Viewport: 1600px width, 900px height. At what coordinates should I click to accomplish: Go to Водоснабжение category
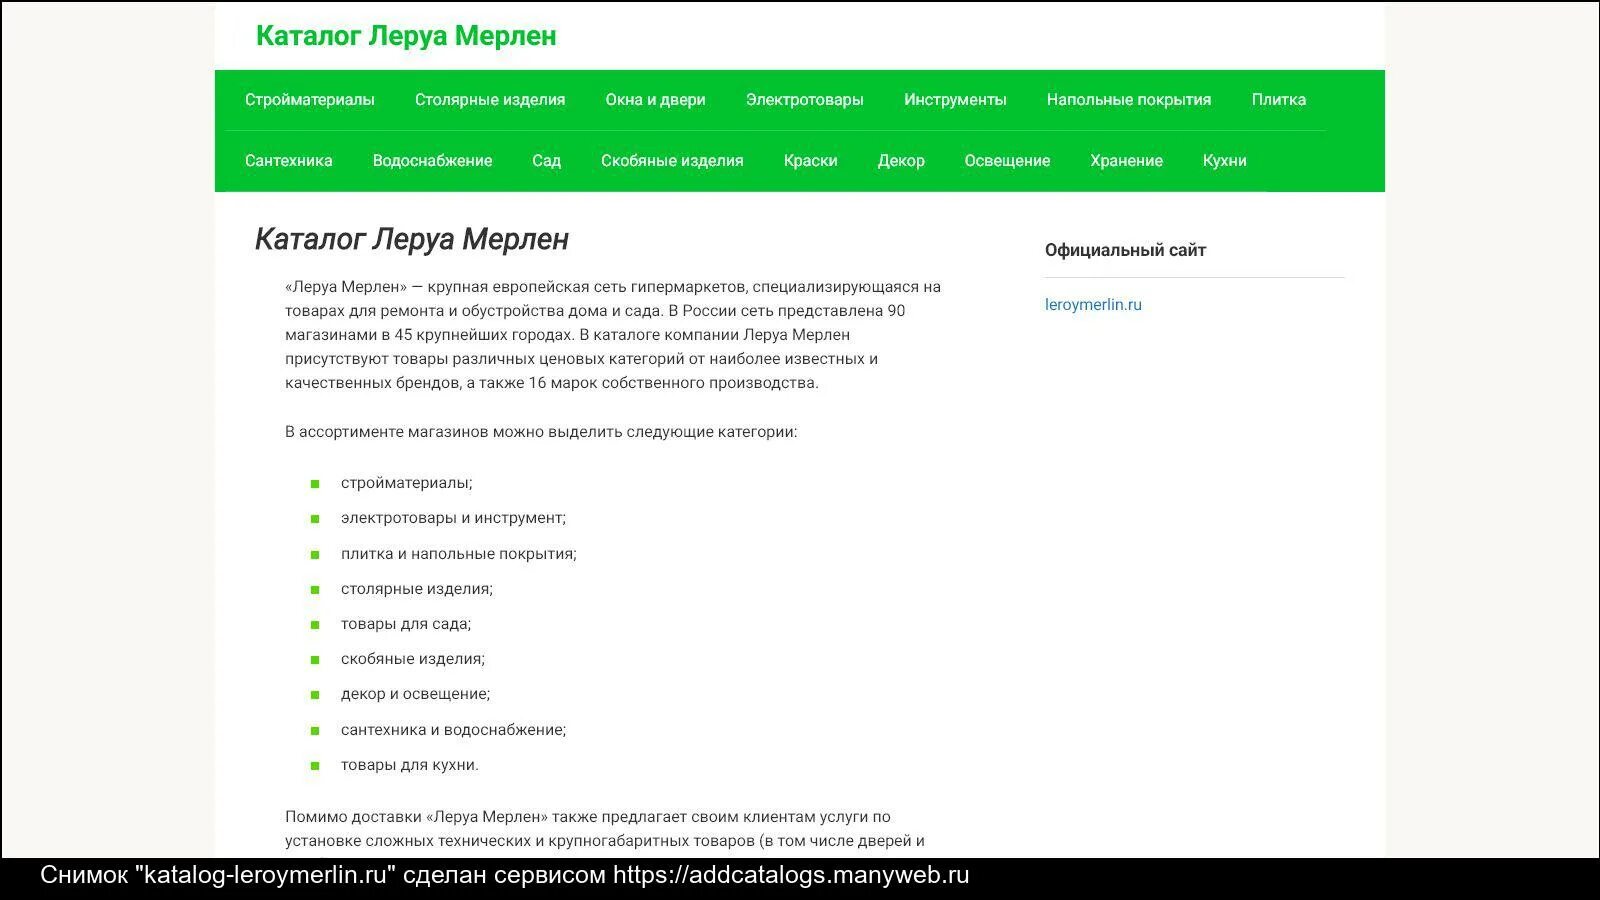click(432, 161)
